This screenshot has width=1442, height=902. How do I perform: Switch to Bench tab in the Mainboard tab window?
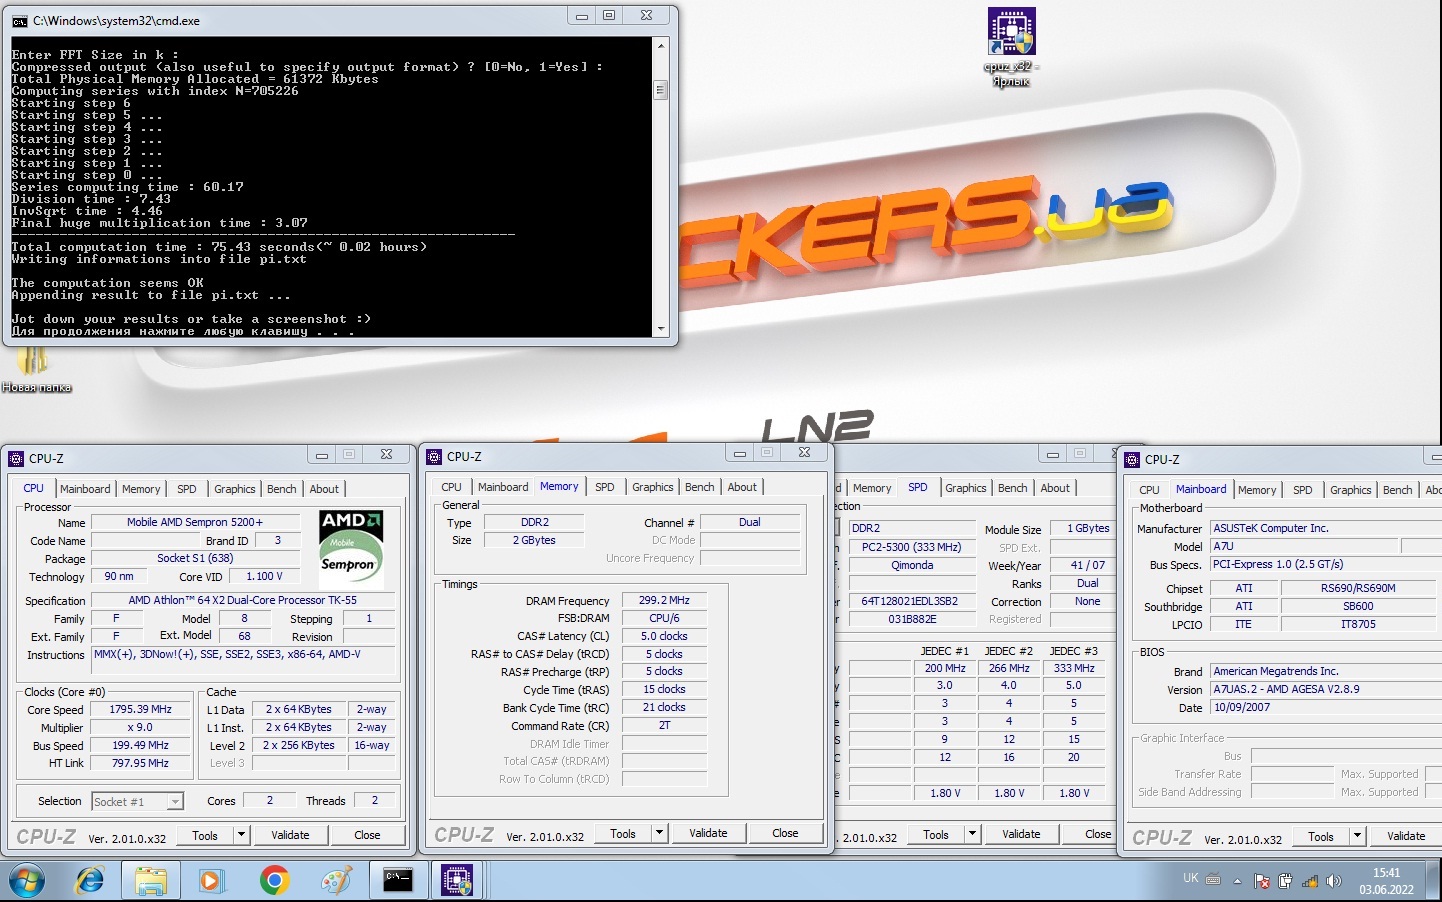(x=1398, y=490)
